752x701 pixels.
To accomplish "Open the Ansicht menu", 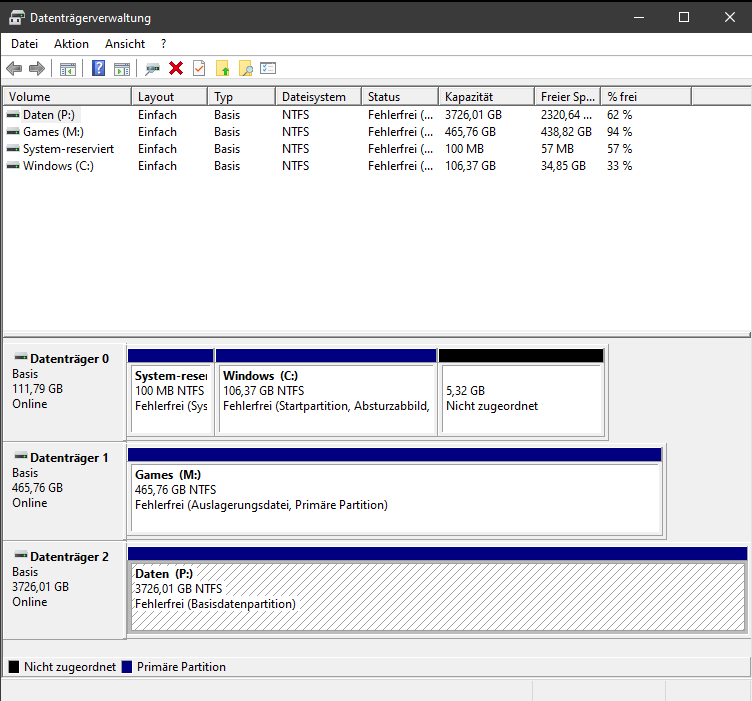I will coord(125,44).
